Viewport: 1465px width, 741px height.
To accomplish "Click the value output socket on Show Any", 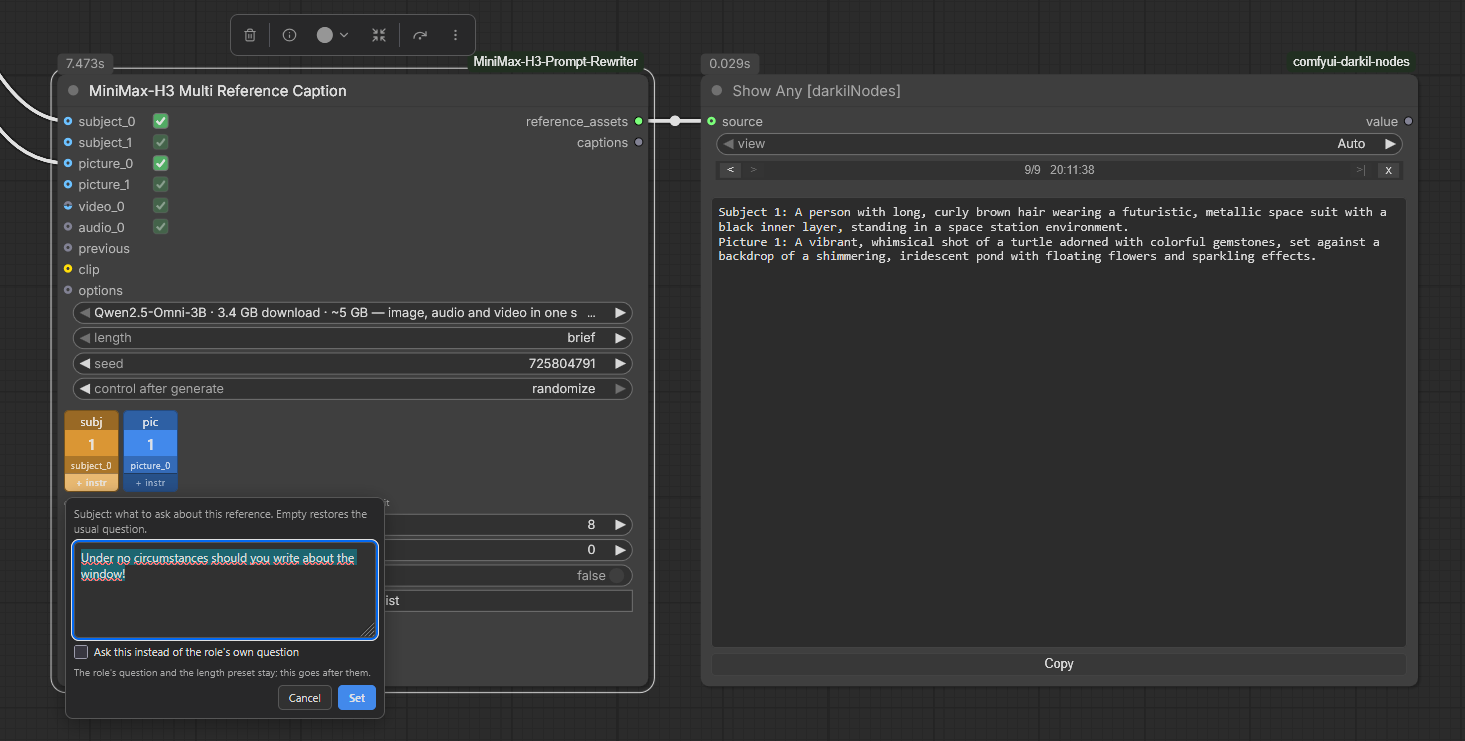I will tap(1408, 121).
